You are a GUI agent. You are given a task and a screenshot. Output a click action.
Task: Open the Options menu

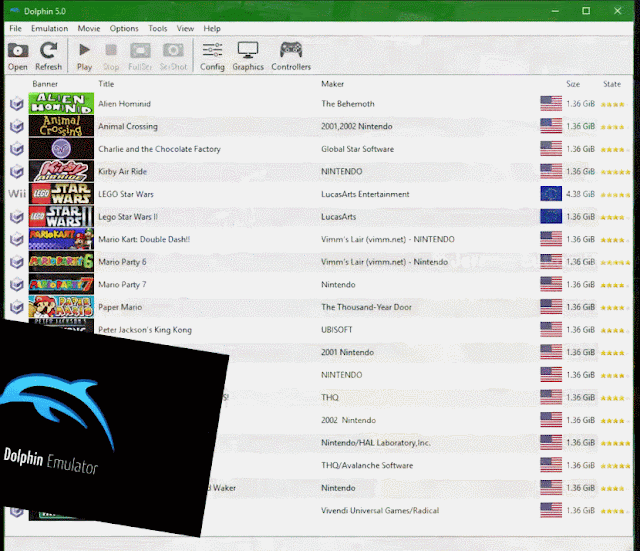tap(124, 29)
